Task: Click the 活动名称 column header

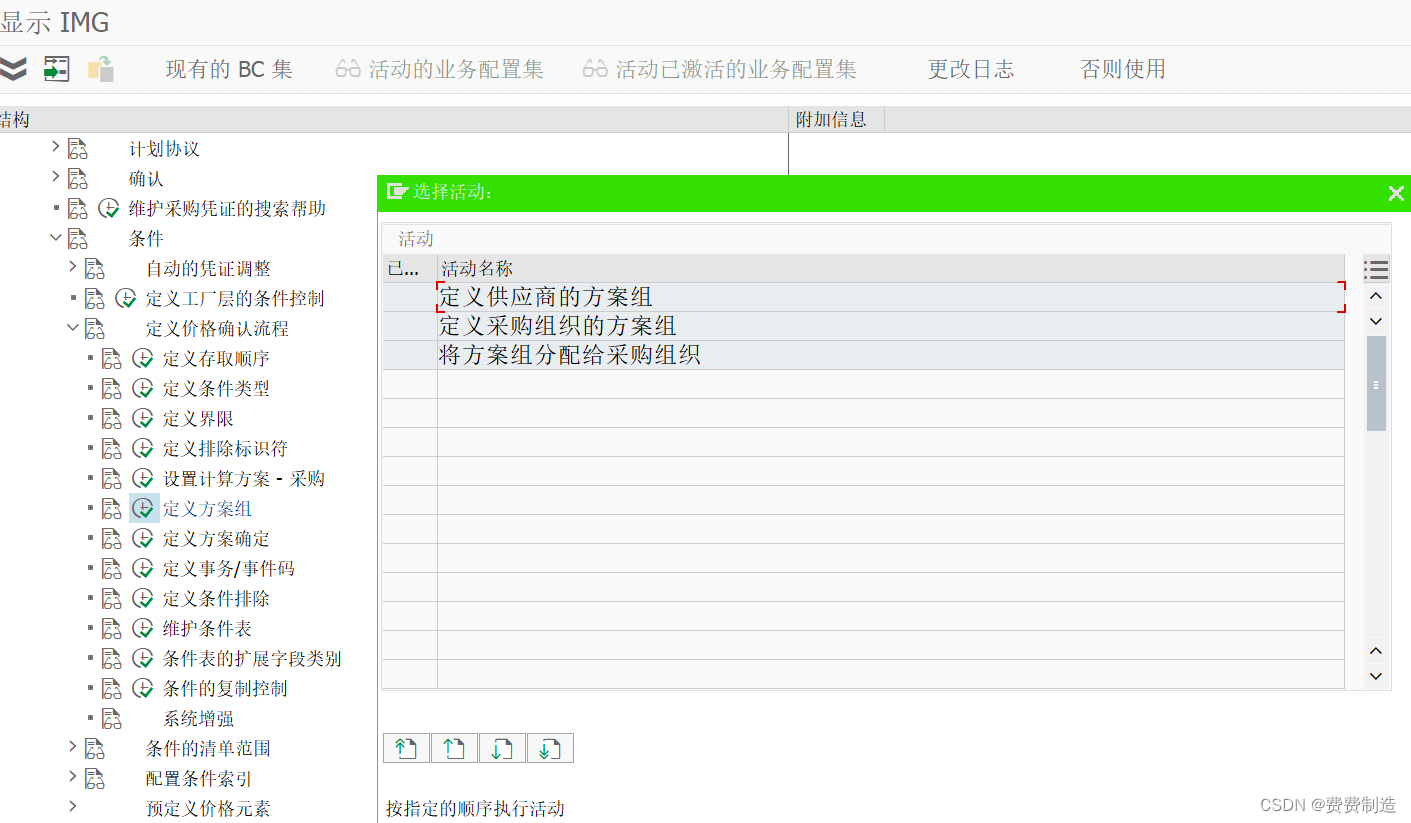Action: [891, 268]
